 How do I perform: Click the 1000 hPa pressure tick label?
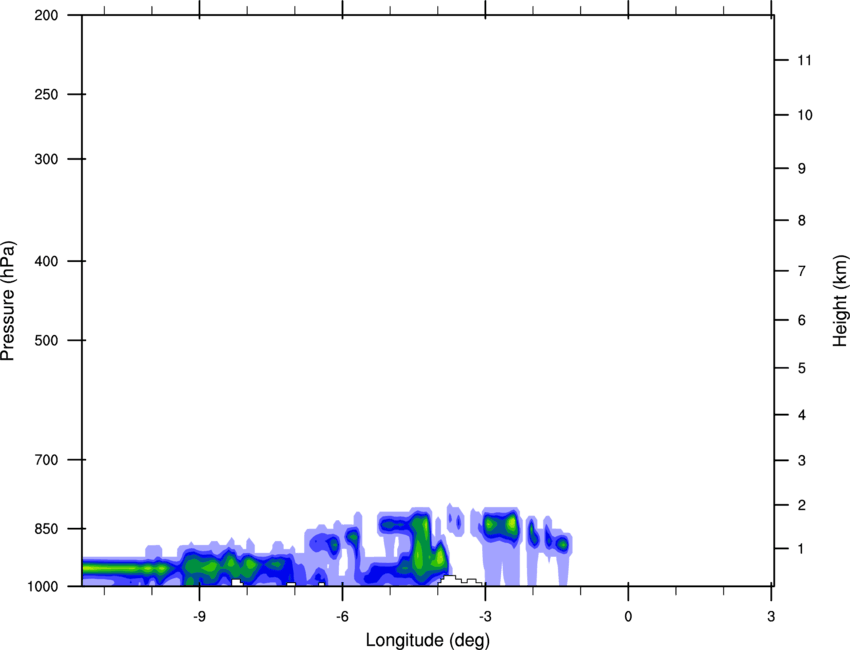pos(45,586)
